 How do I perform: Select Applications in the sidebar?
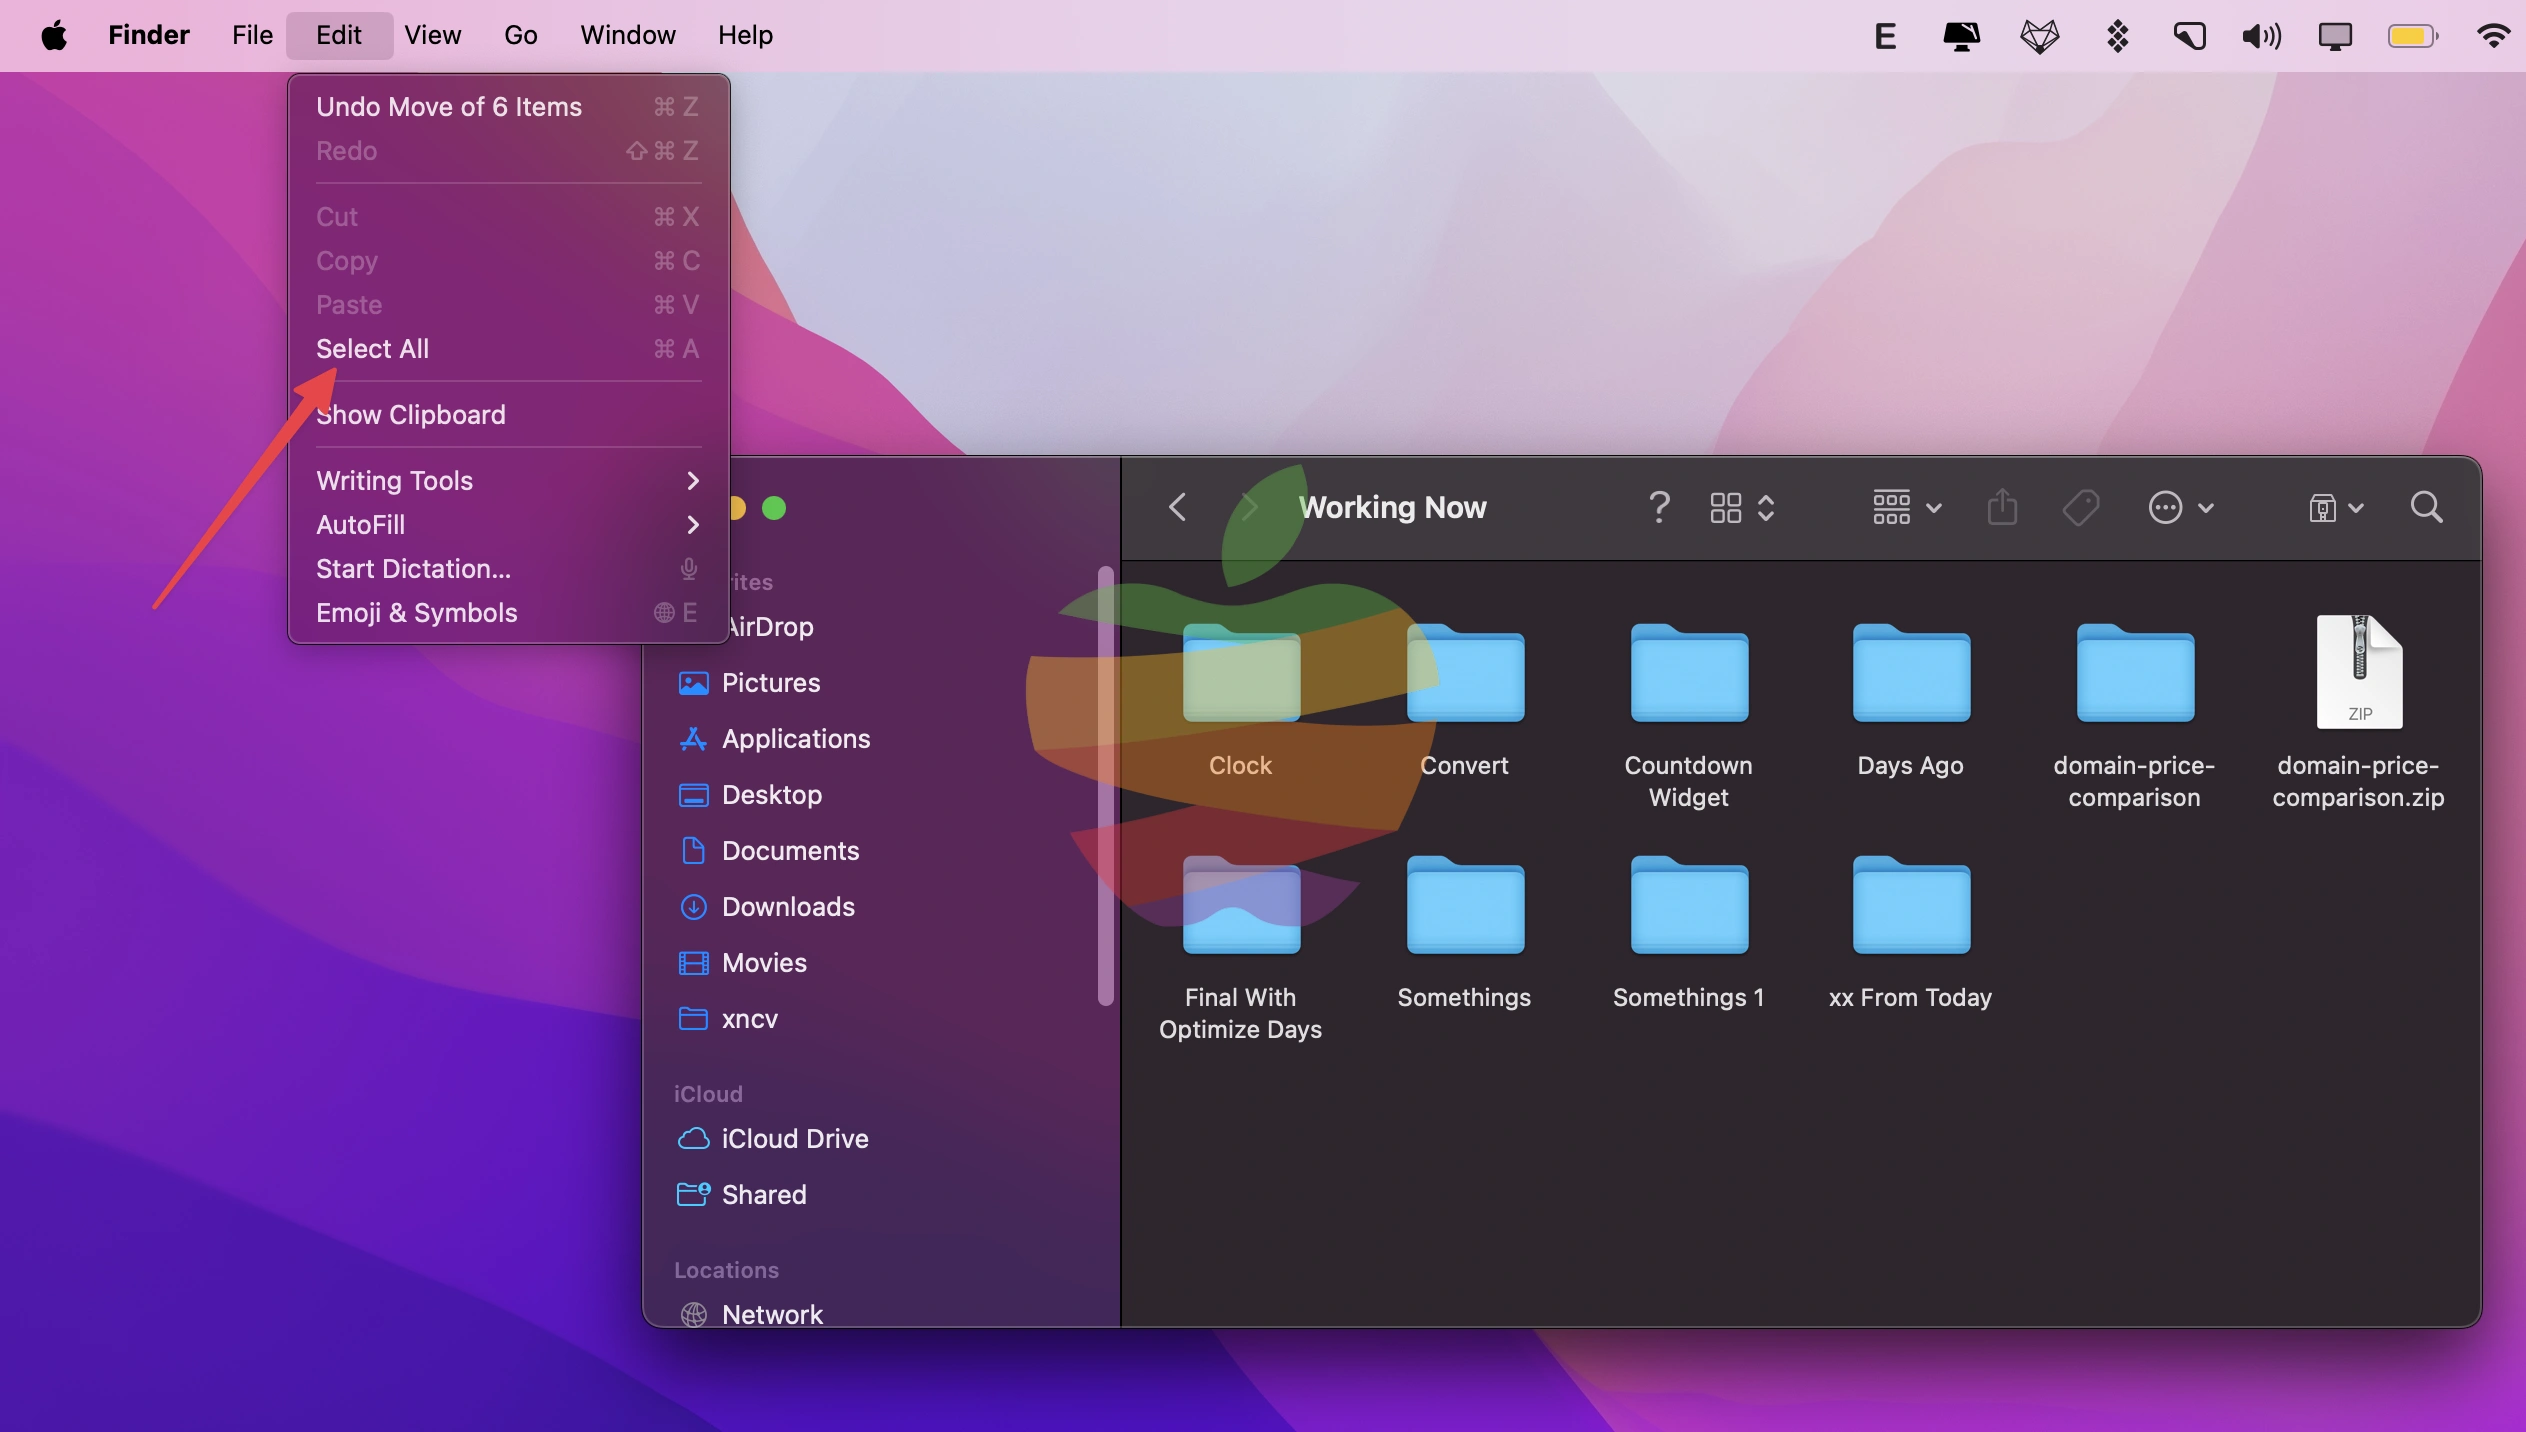coord(880,739)
